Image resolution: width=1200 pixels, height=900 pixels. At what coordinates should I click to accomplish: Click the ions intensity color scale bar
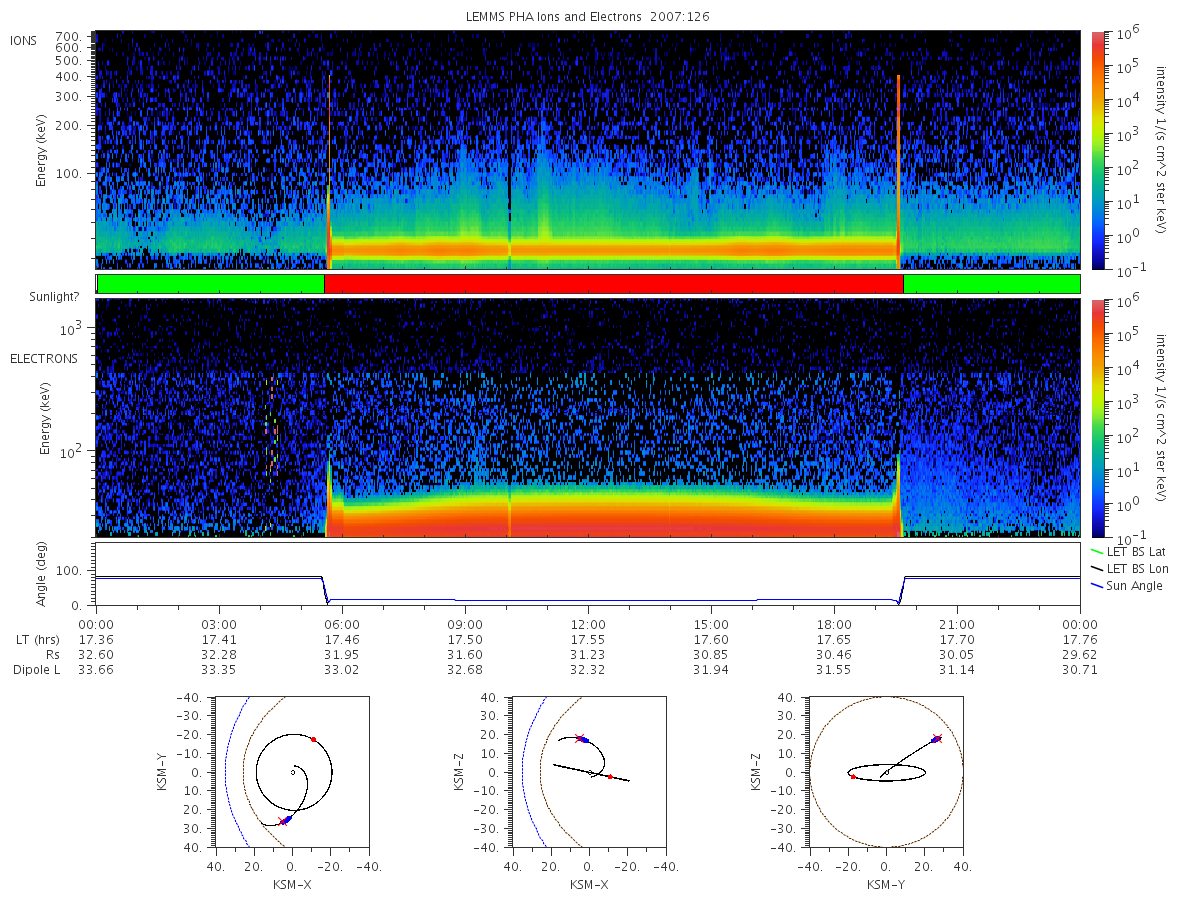1097,150
